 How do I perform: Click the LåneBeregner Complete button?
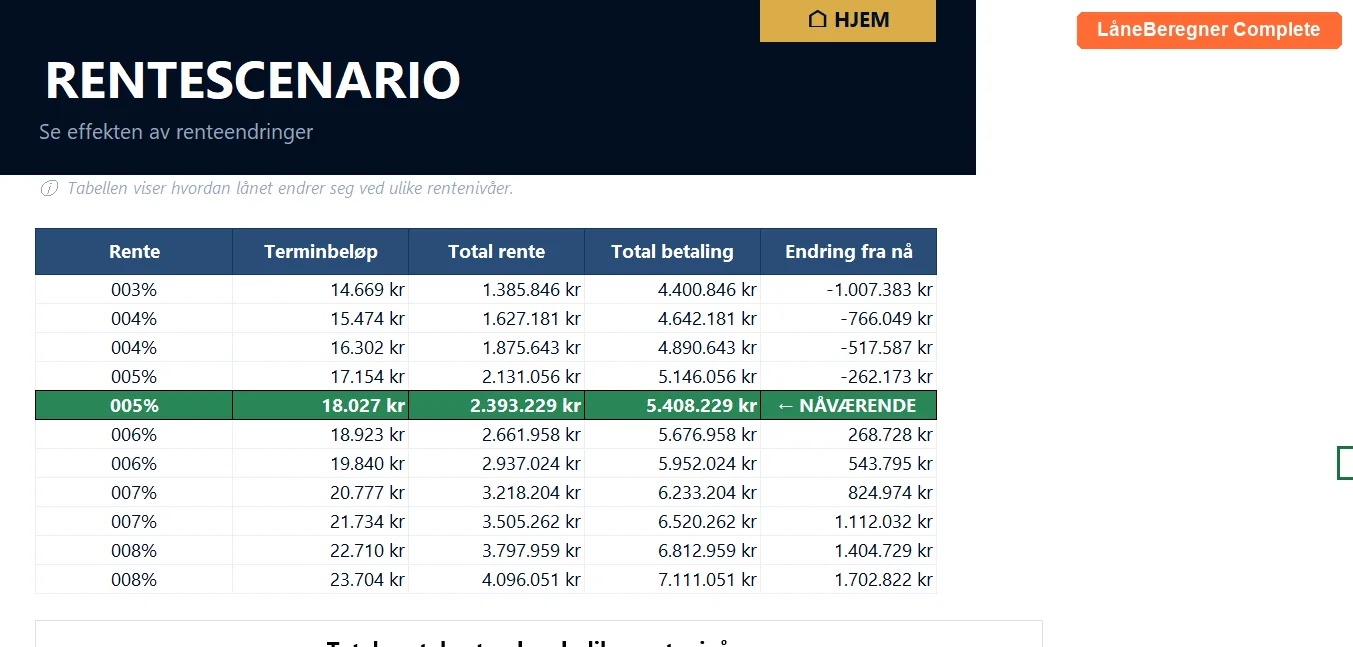click(1209, 30)
